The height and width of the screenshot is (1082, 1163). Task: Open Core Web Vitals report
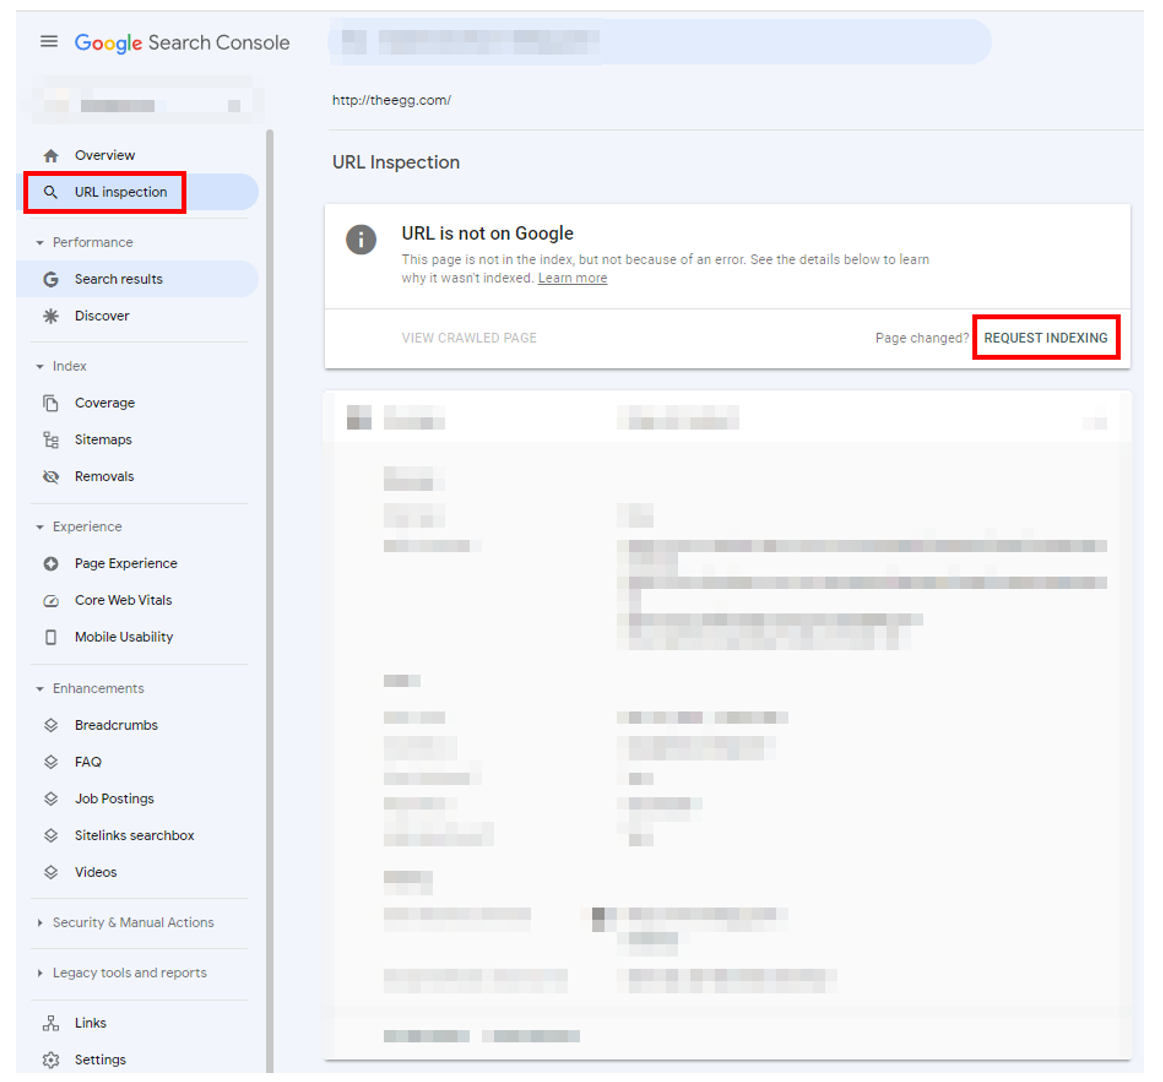(137, 601)
